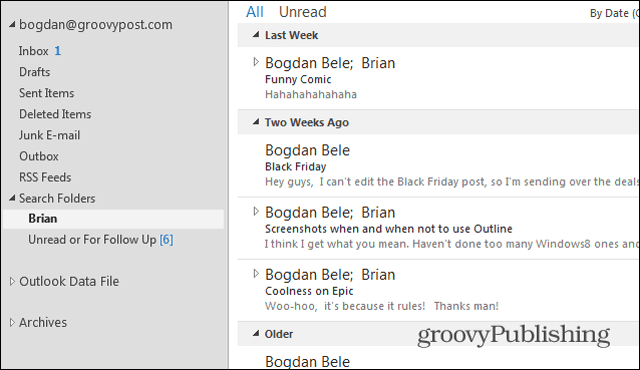Collapse the Last Week message group
The image size is (640, 370).
click(x=256, y=35)
